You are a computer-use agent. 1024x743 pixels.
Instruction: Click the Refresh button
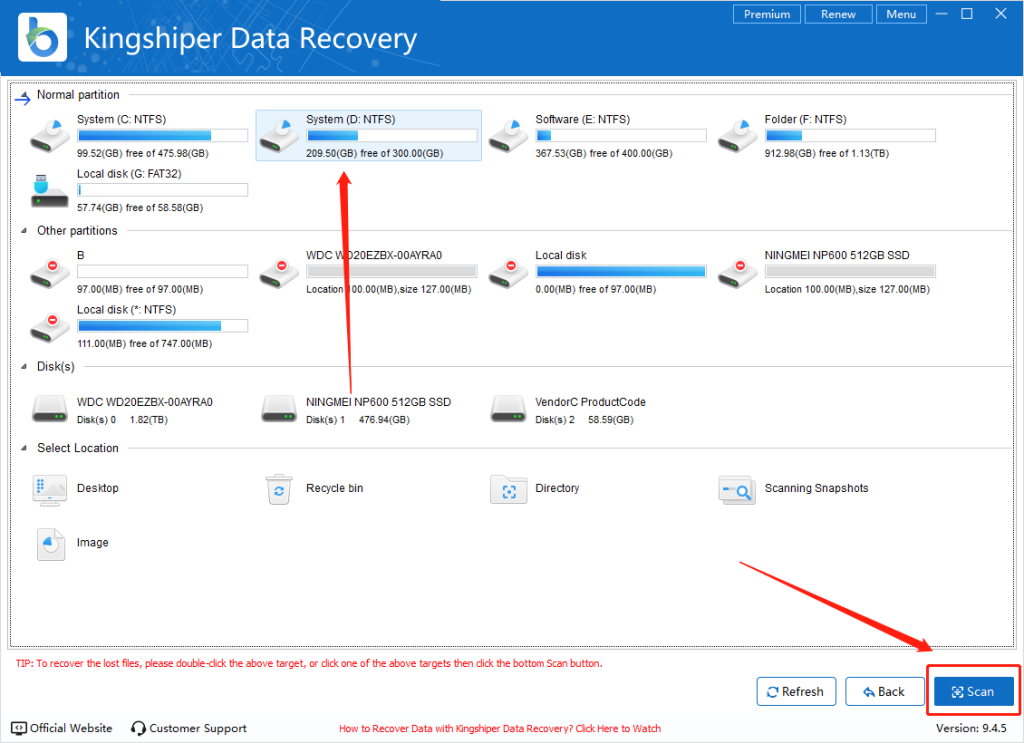(796, 691)
